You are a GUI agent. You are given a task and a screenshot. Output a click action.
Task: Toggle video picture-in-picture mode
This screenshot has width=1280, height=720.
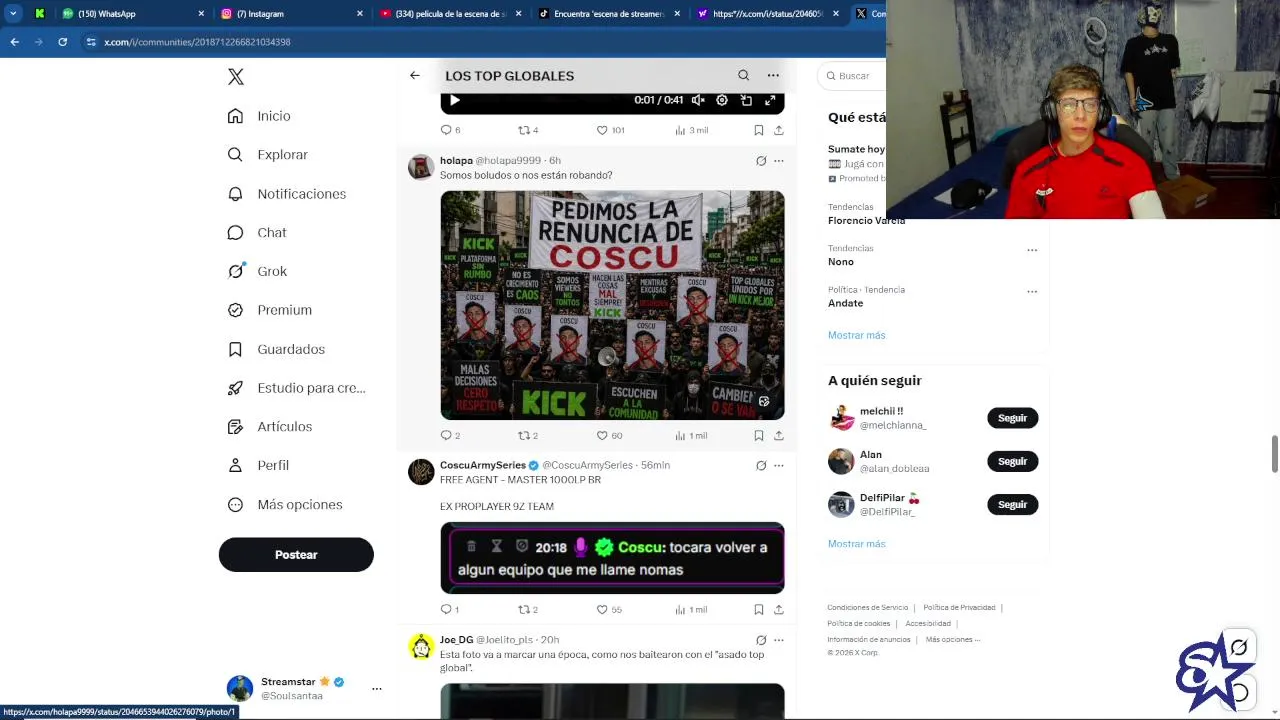click(746, 100)
